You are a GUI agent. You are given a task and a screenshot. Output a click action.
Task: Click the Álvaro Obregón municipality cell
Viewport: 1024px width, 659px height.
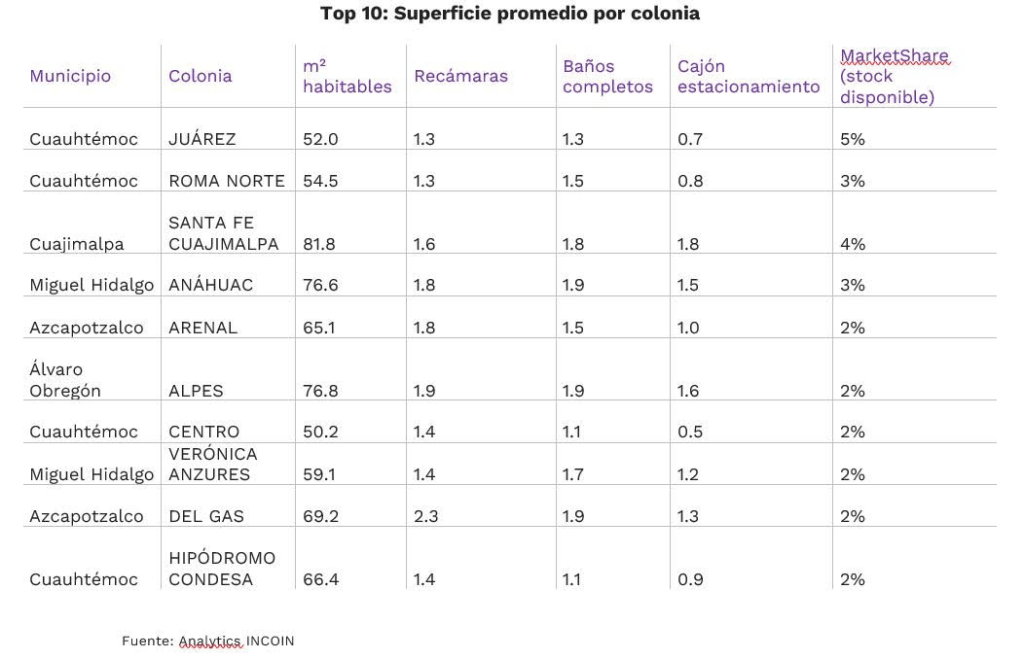pos(65,381)
